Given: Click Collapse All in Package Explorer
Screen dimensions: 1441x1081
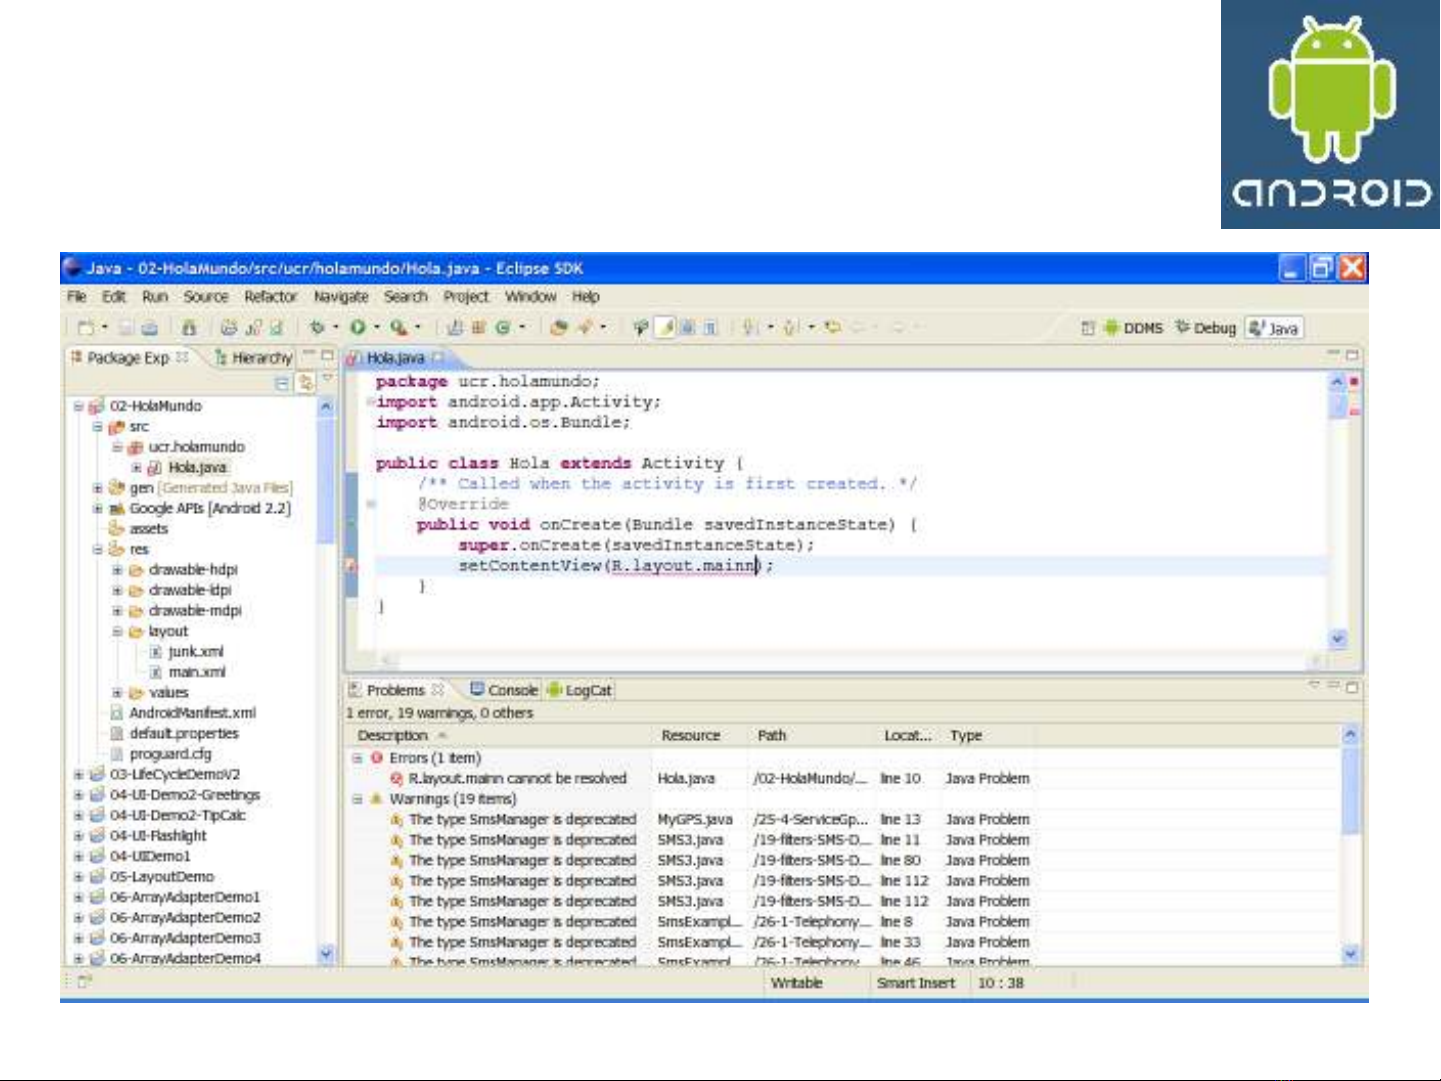Looking at the screenshot, I should 282,383.
